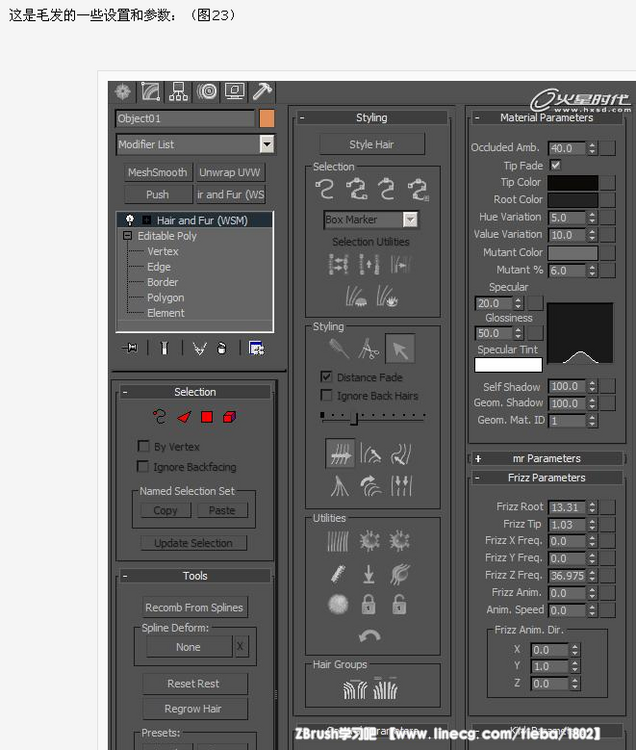Click the Unlock icon in Utilities

(x=399, y=605)
